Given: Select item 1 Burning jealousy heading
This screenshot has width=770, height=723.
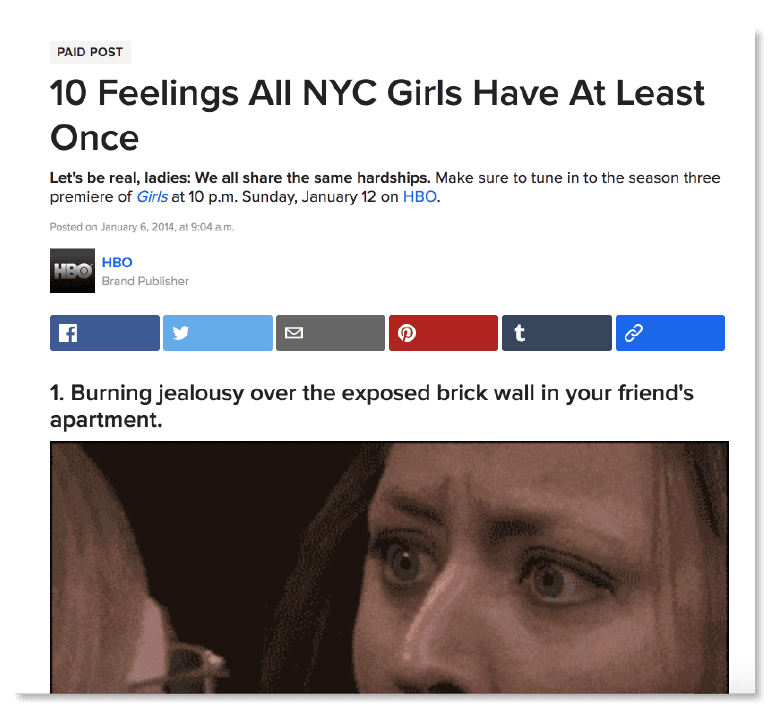Looking at the screenshot, I should click(372, 406).
